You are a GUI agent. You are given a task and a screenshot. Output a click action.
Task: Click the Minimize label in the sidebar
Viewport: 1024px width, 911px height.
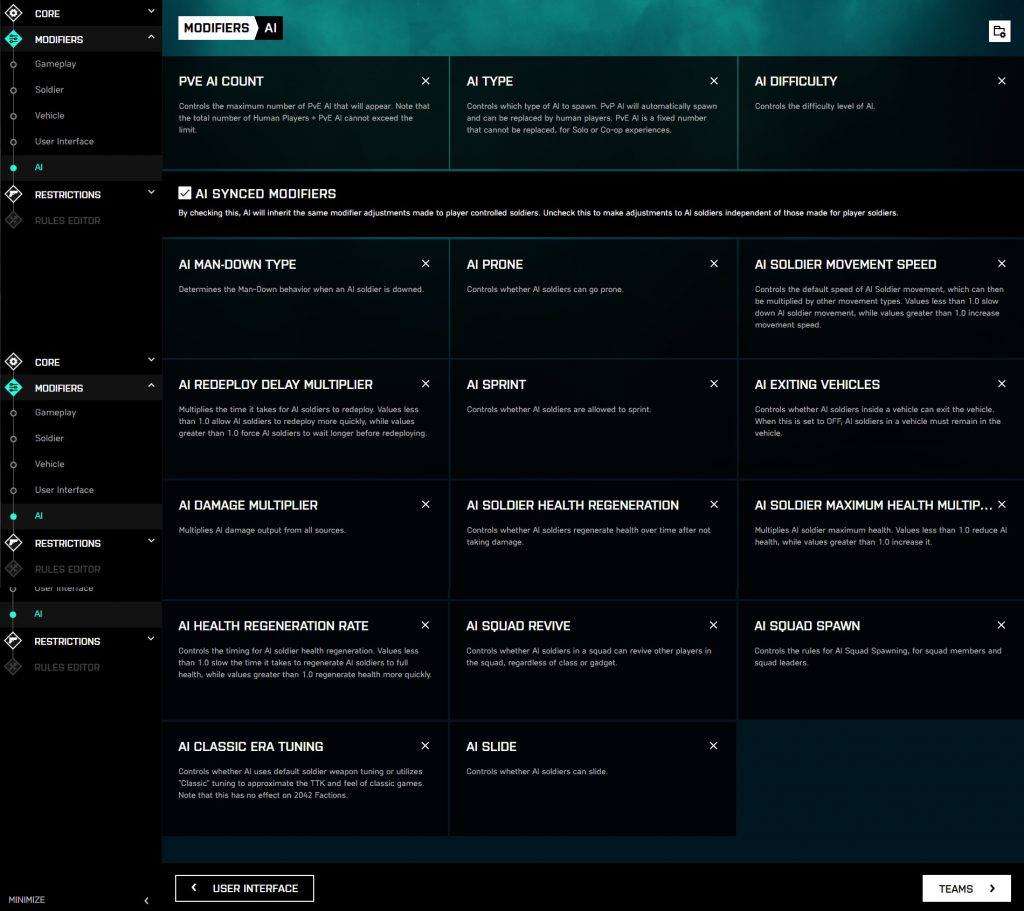[x=27, y=900]
